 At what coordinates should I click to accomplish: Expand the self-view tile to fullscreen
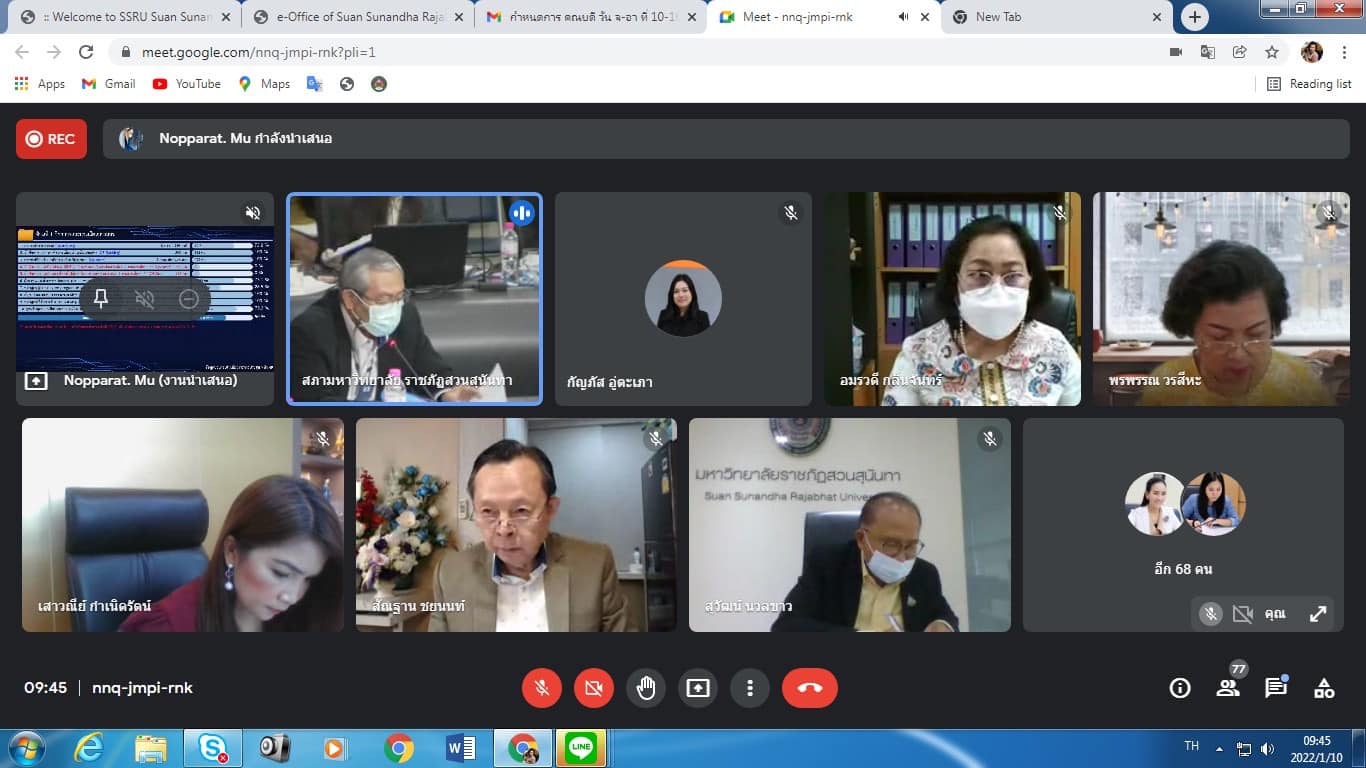[1318, 614]
